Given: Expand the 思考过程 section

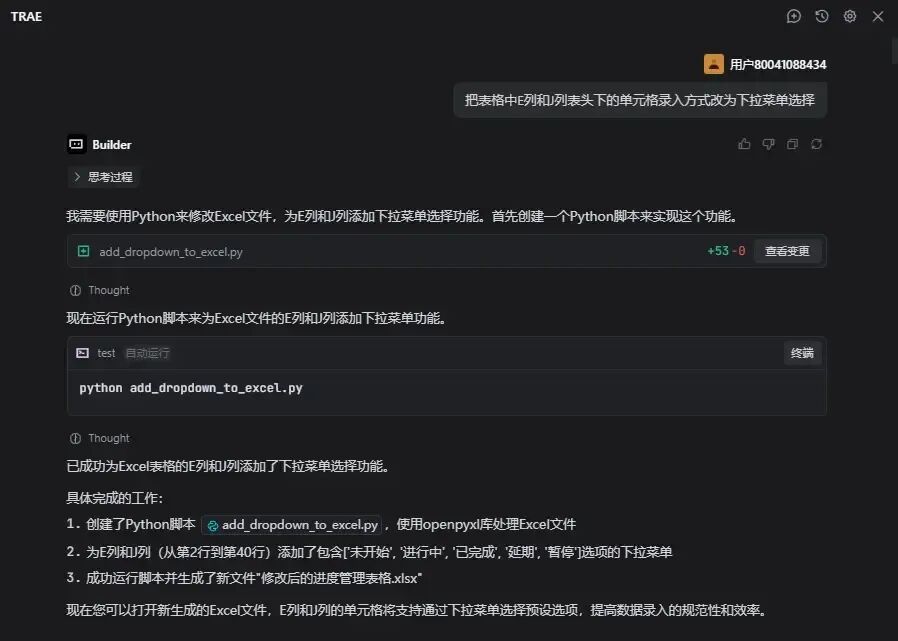Looking at the screenshot, I should point(103,177).
